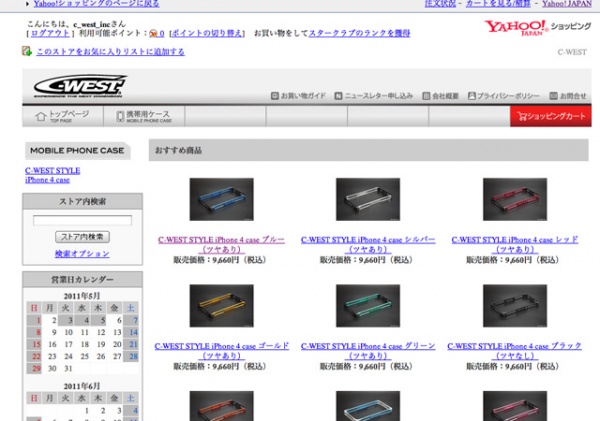Click May 31 in calendar
600x421 pixels.
pos(68,369)
